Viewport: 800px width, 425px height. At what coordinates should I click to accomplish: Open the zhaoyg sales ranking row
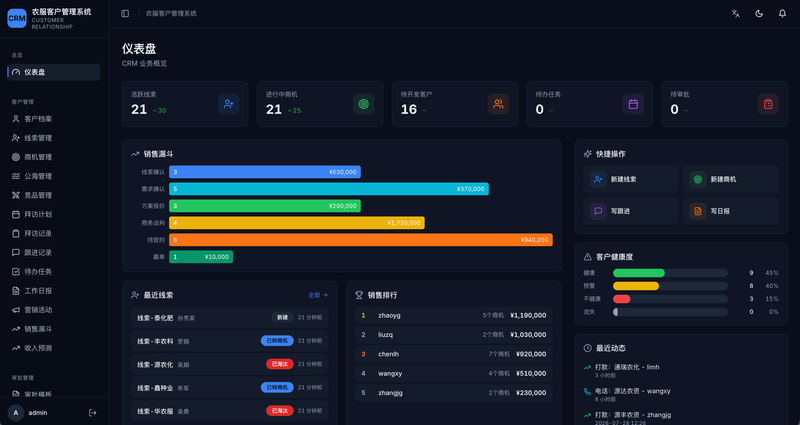click(x=454, y=315)
